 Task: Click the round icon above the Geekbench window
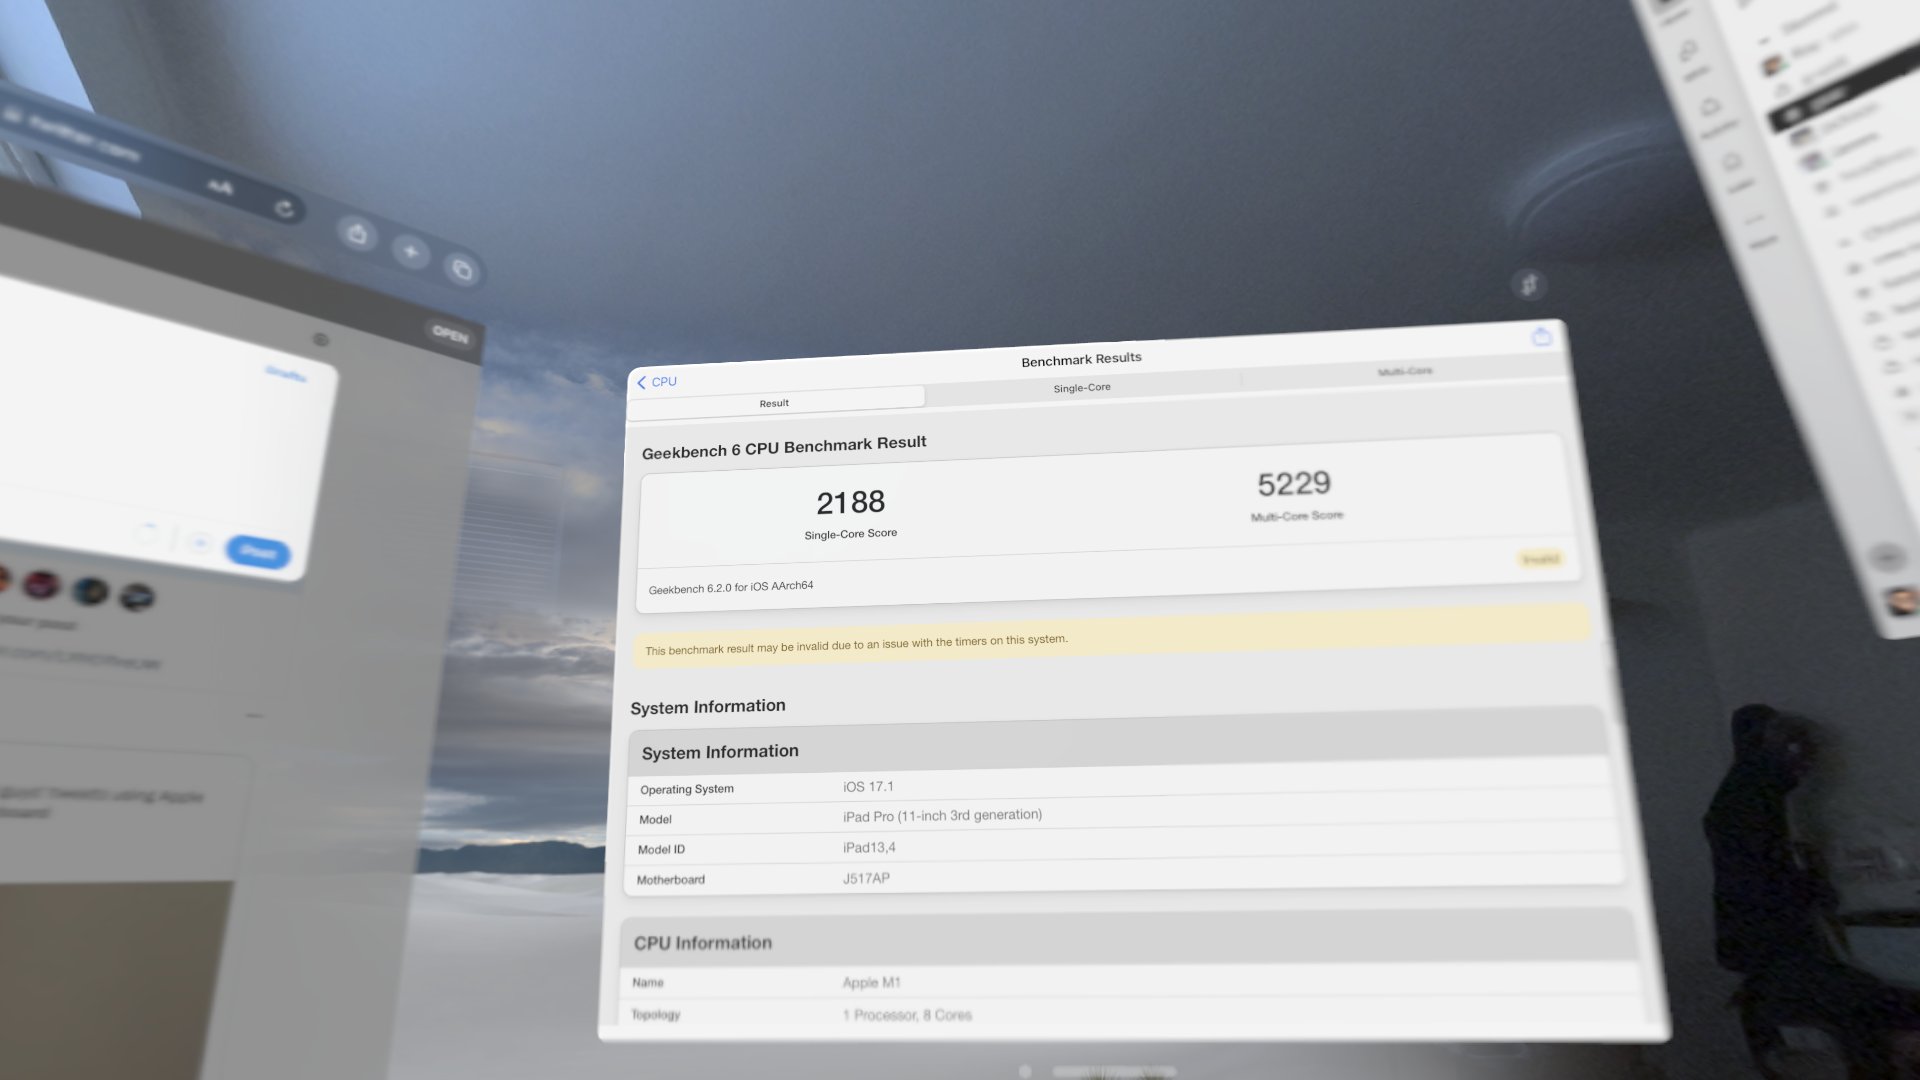[1528, 285]
